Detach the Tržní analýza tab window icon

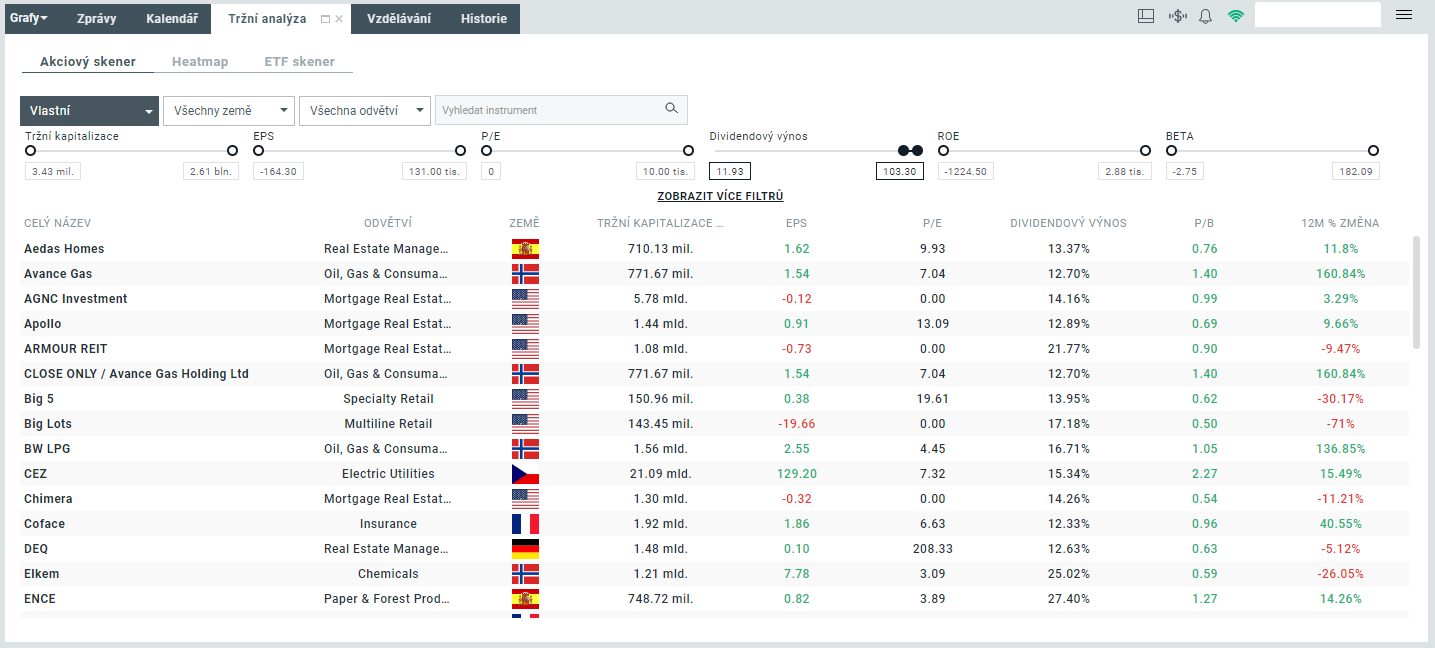pos(325,19)
